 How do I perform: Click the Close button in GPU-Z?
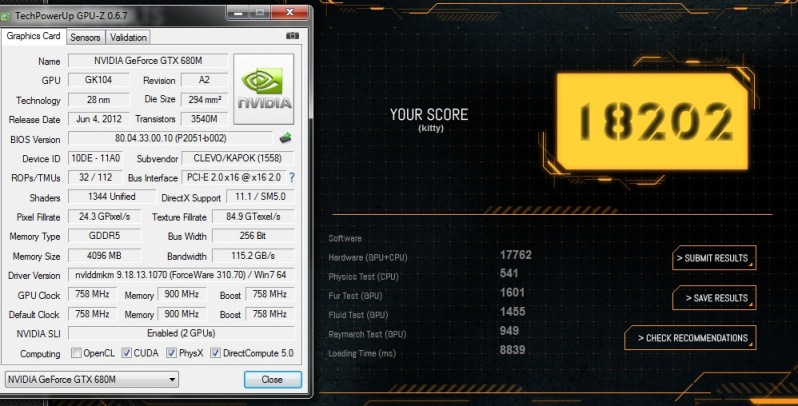pyautogui.click(x=272, y=380)
